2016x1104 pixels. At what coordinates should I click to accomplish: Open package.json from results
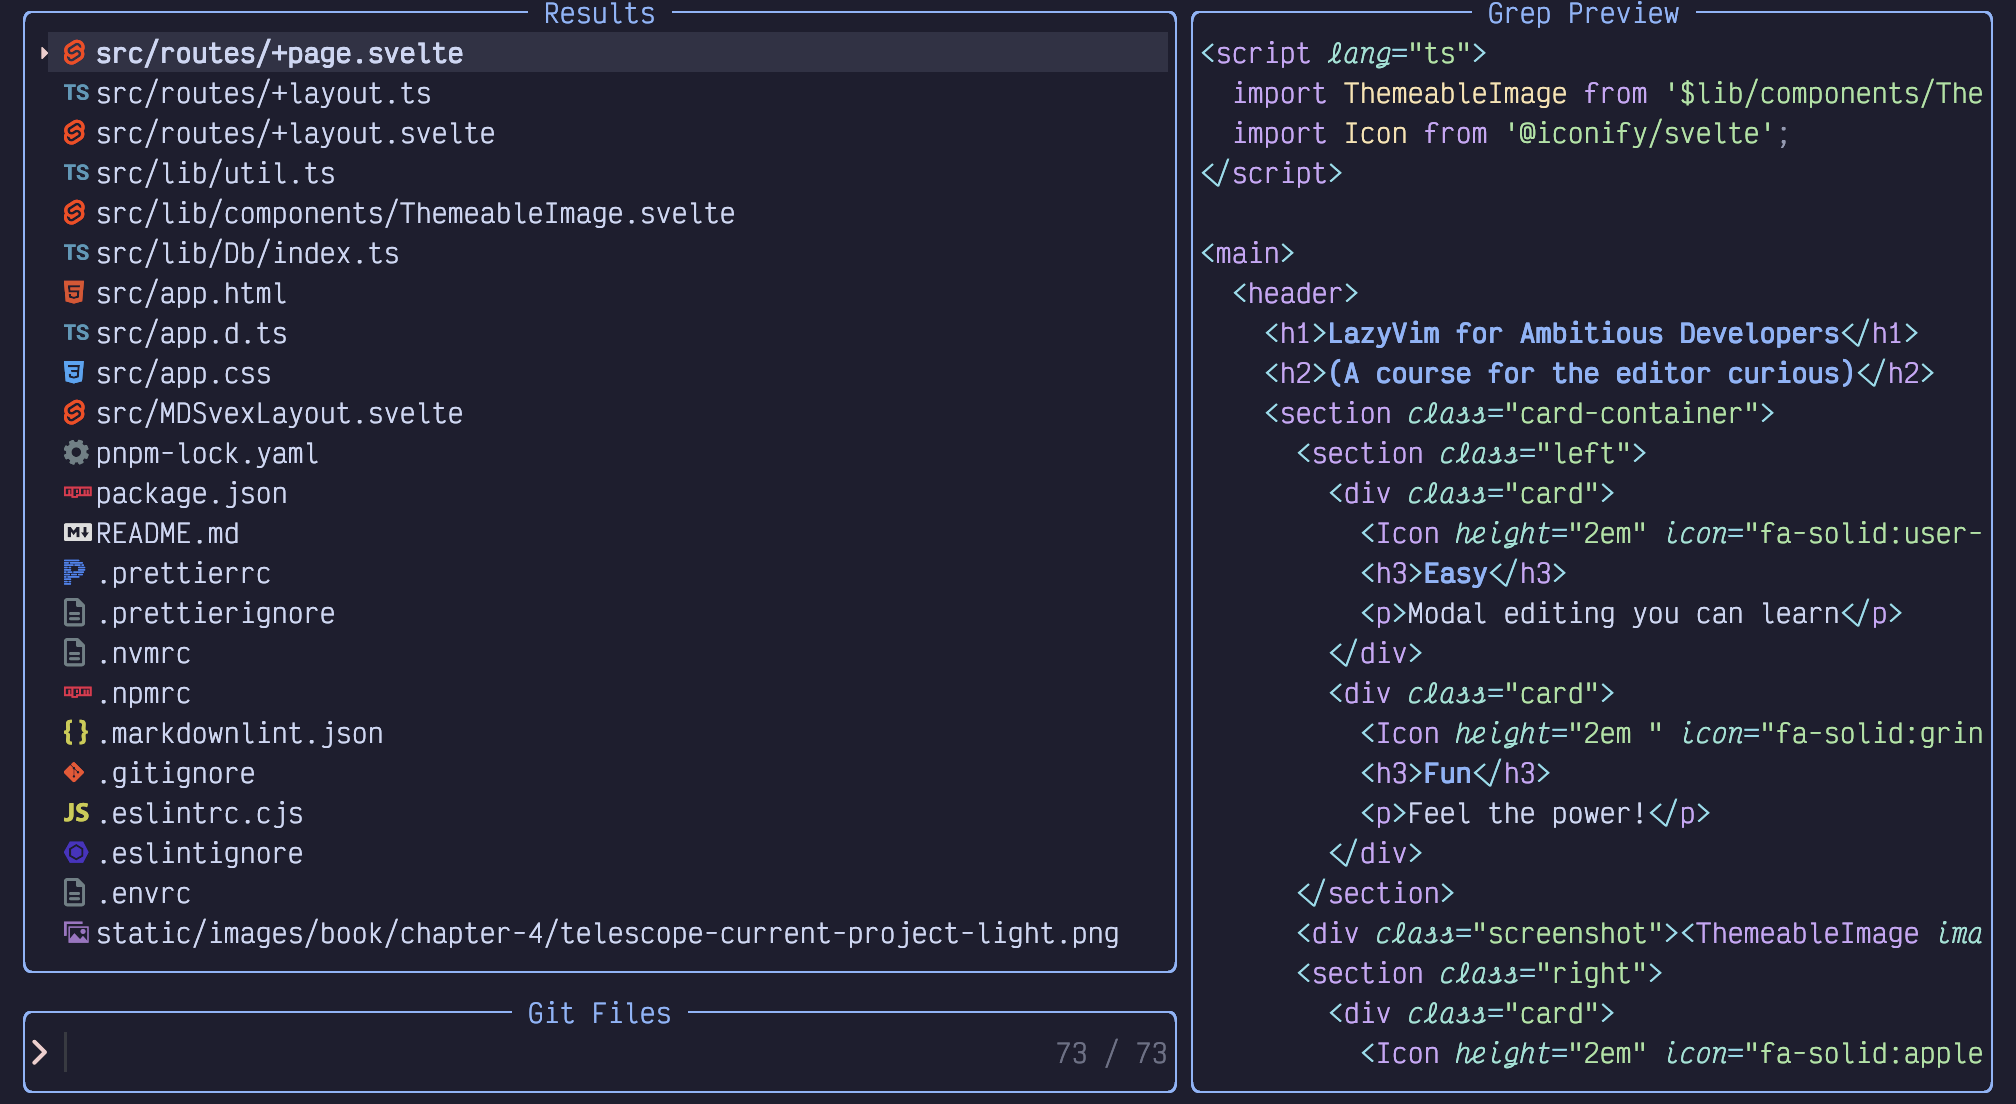(191, 493)
